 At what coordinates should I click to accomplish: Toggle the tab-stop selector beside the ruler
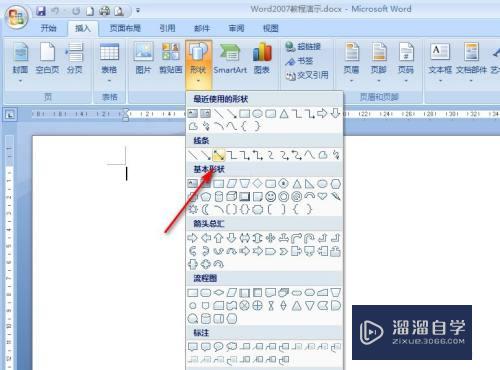(10, 115)
